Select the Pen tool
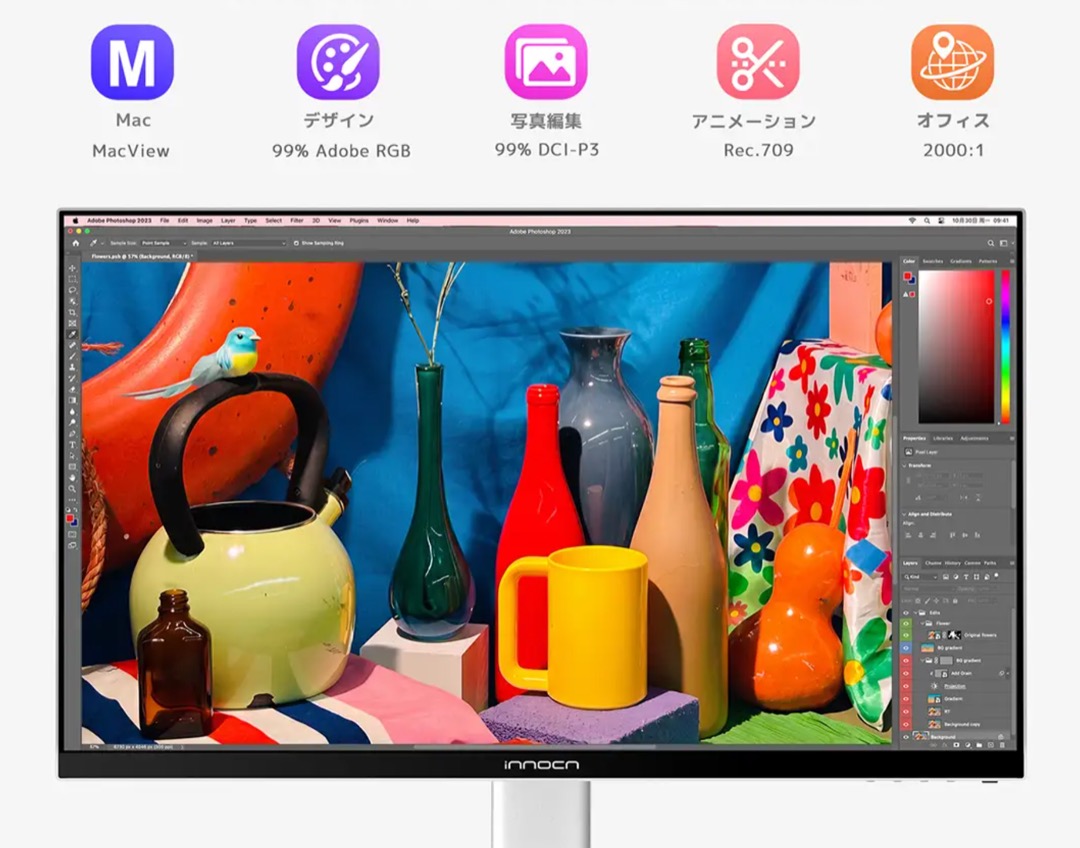Image resolution: width=1080 pixels, height=848 pixels. (72, 434)
